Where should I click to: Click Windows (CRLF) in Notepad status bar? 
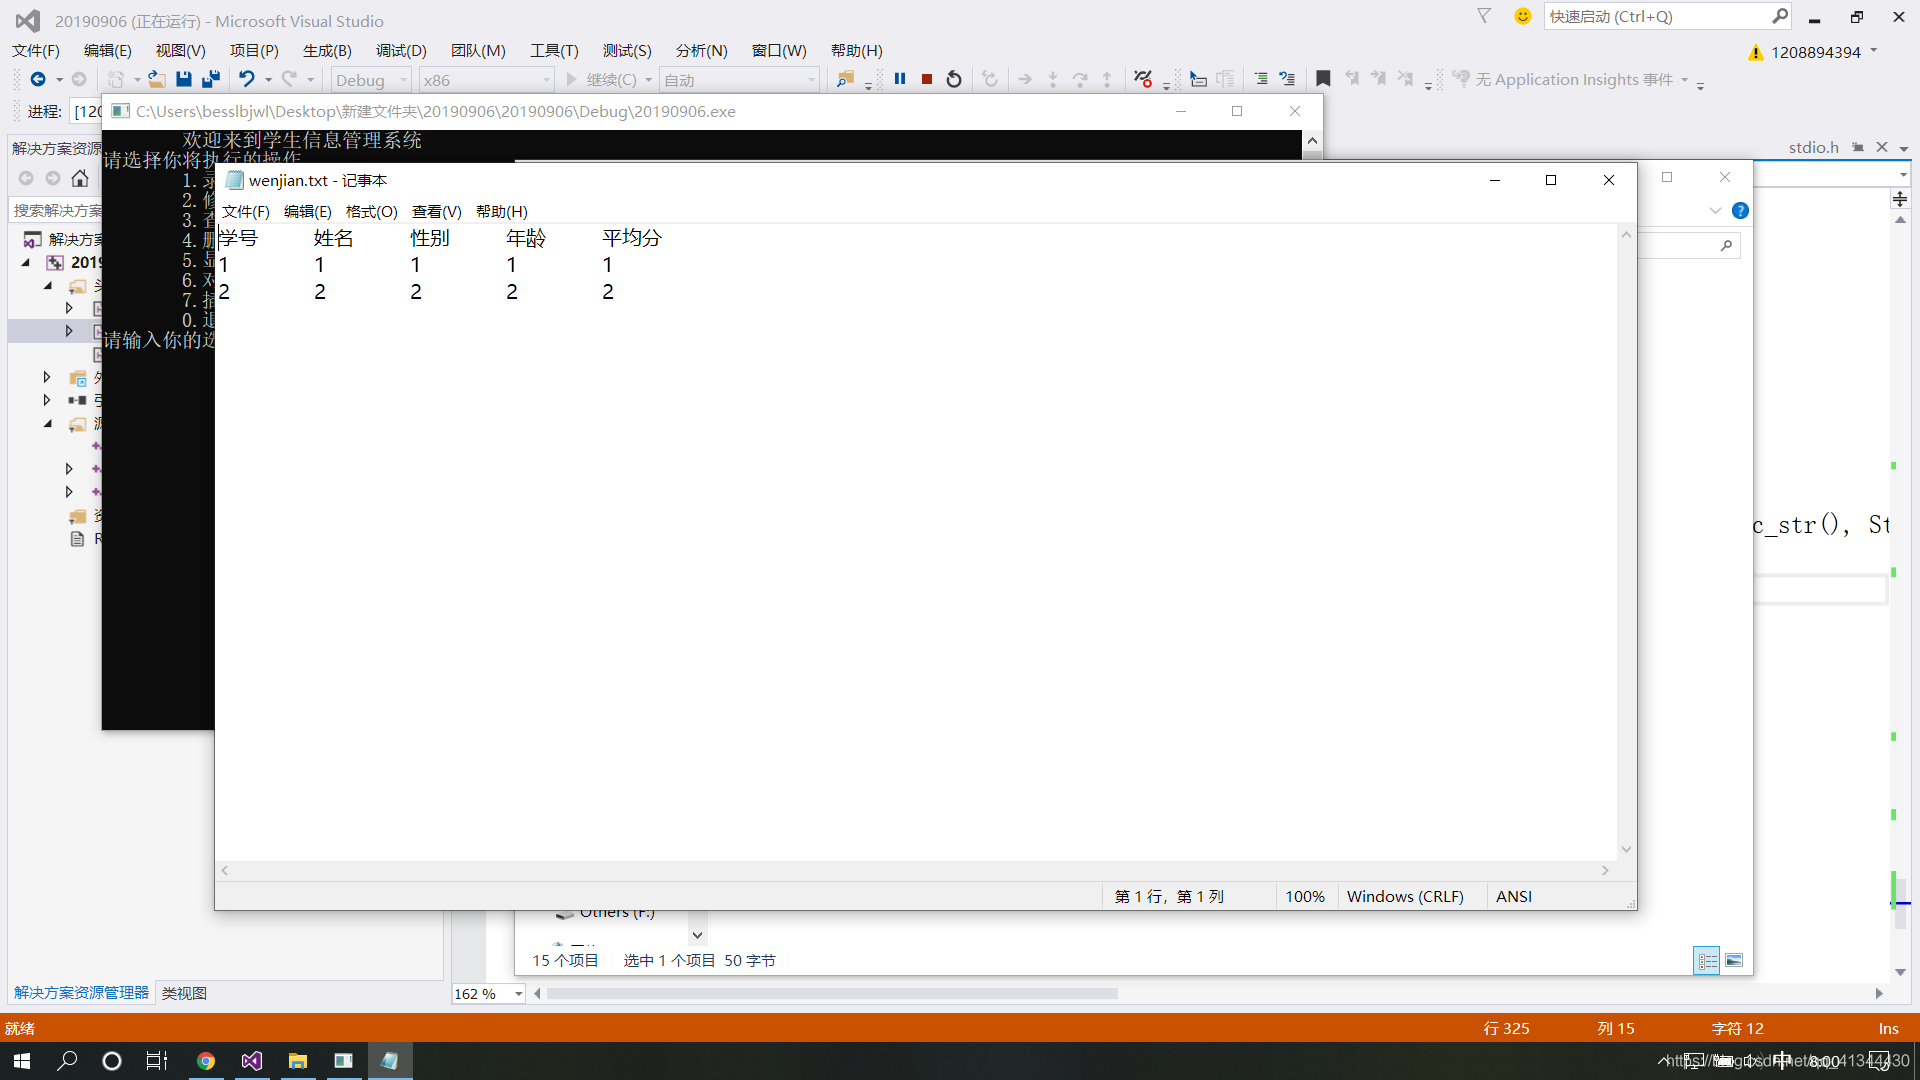(1405, 896)
